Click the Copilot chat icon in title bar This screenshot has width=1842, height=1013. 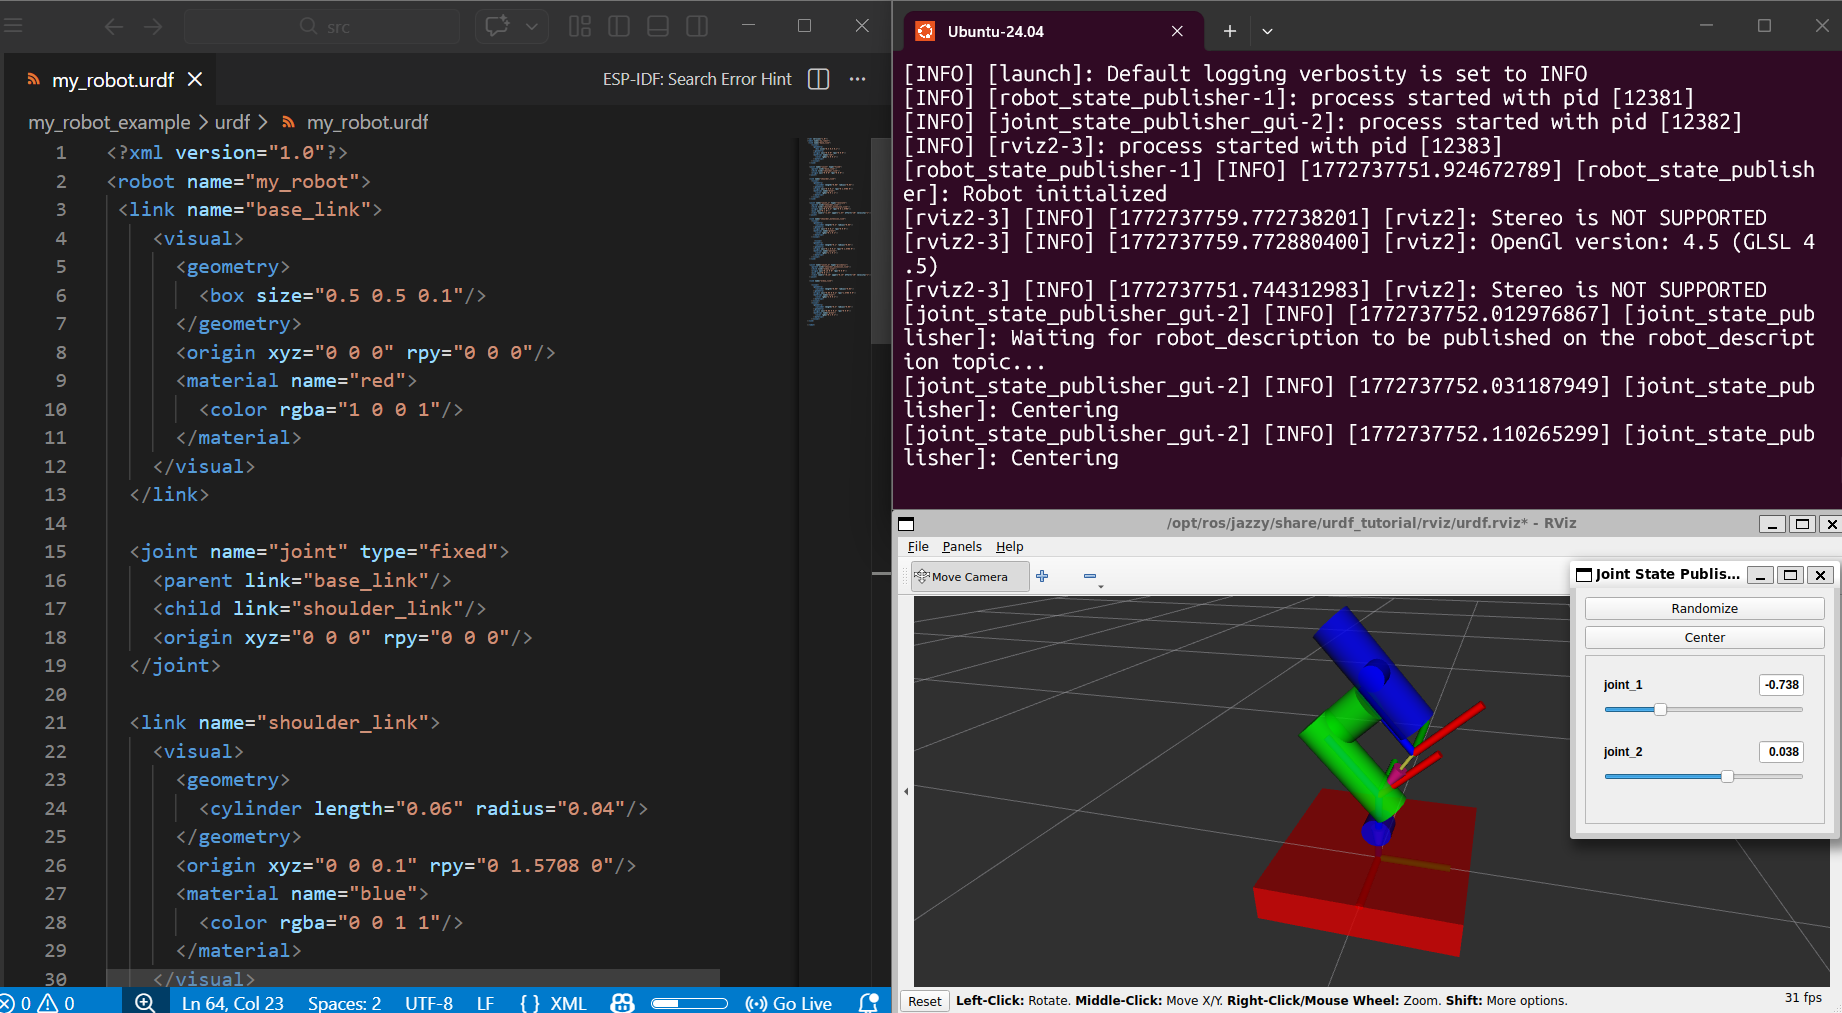click(x=497, y=26)
